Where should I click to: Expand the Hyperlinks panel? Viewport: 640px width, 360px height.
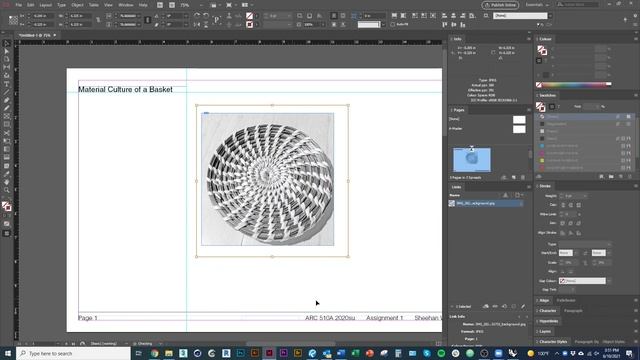548,321
